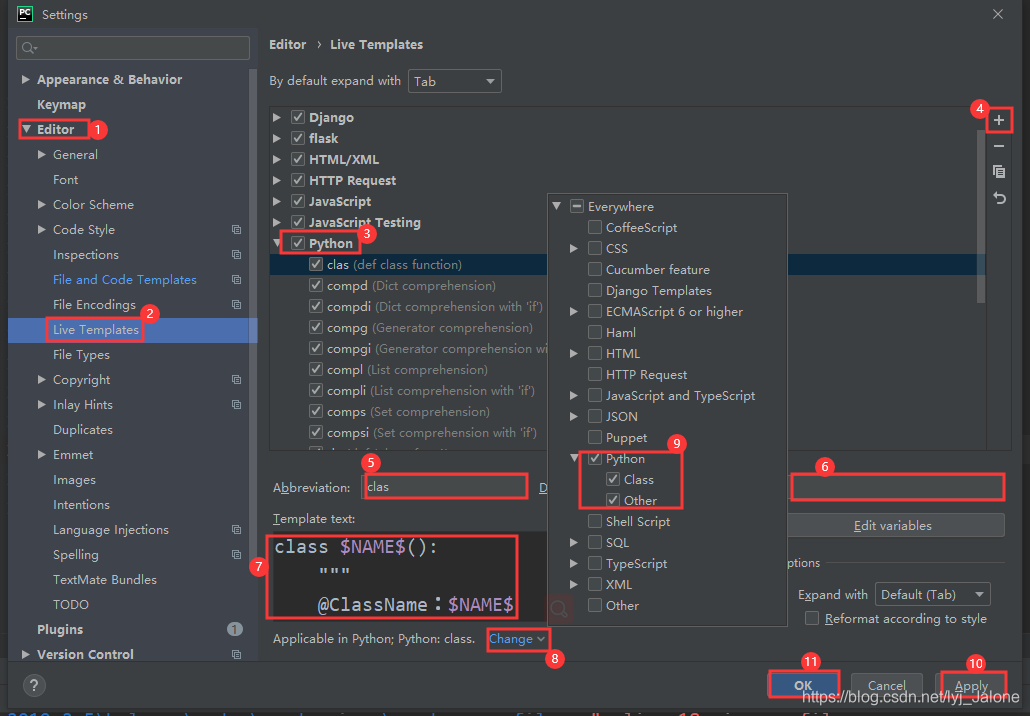Enable Reformat according to style
Screen dimensions: 1030x716
[812, 618]
